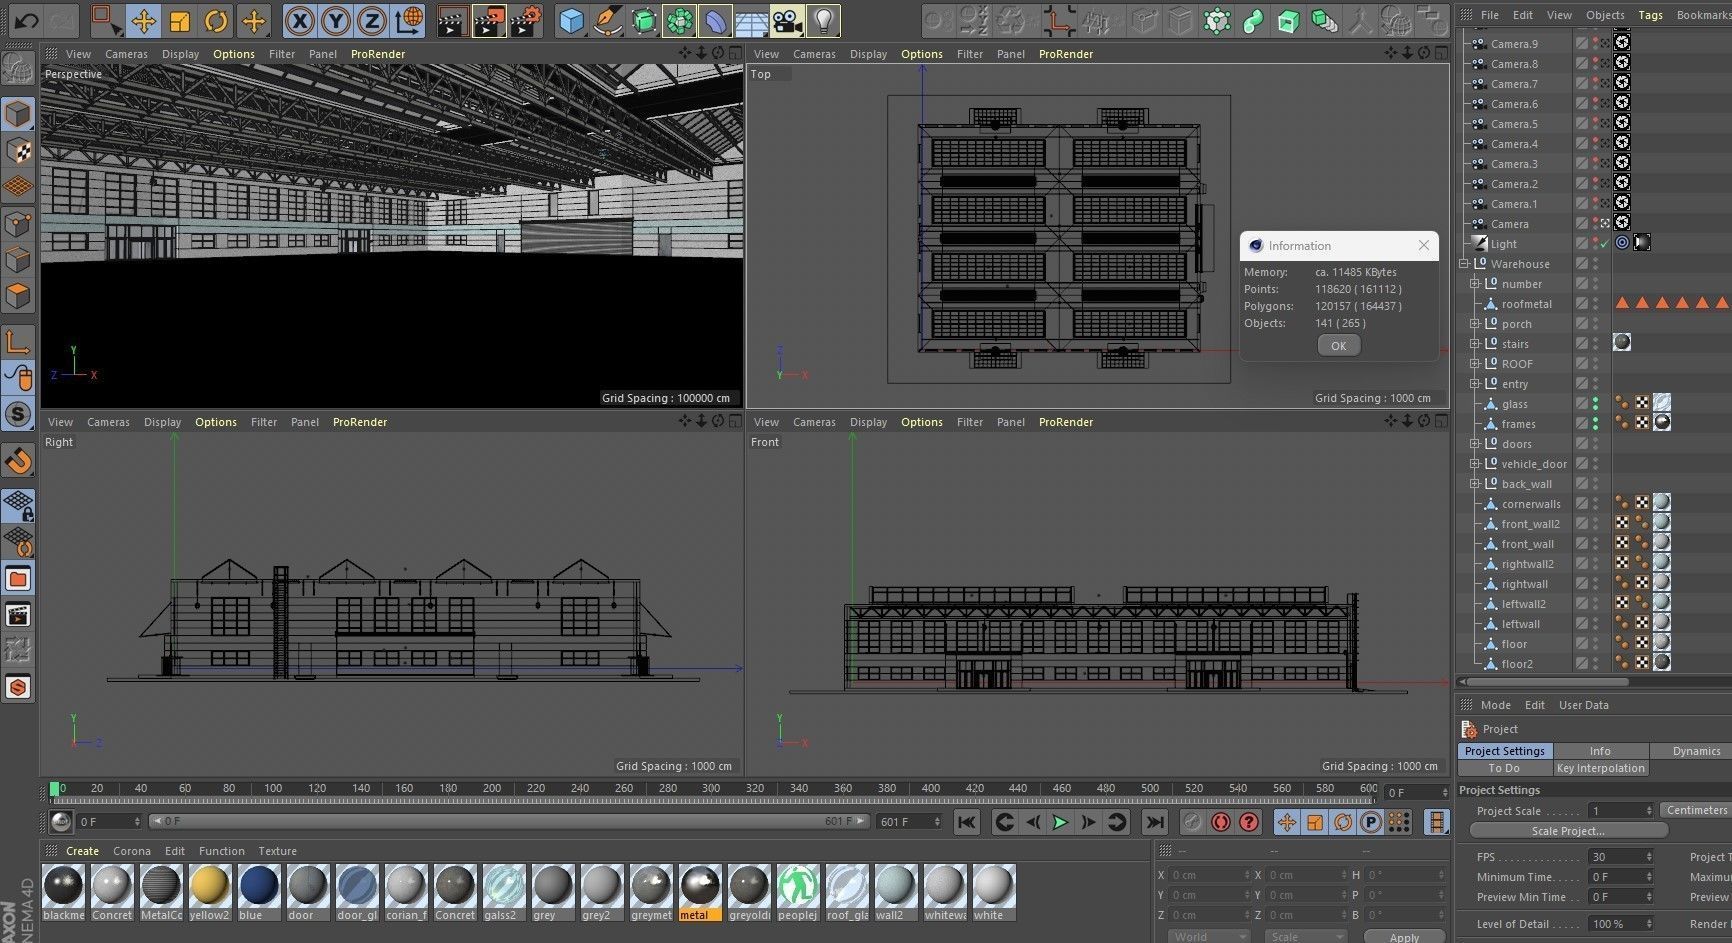Open the Objects menu in the Object Manager
This screenshot has width=1732, height=943.
pos(1605,15)
